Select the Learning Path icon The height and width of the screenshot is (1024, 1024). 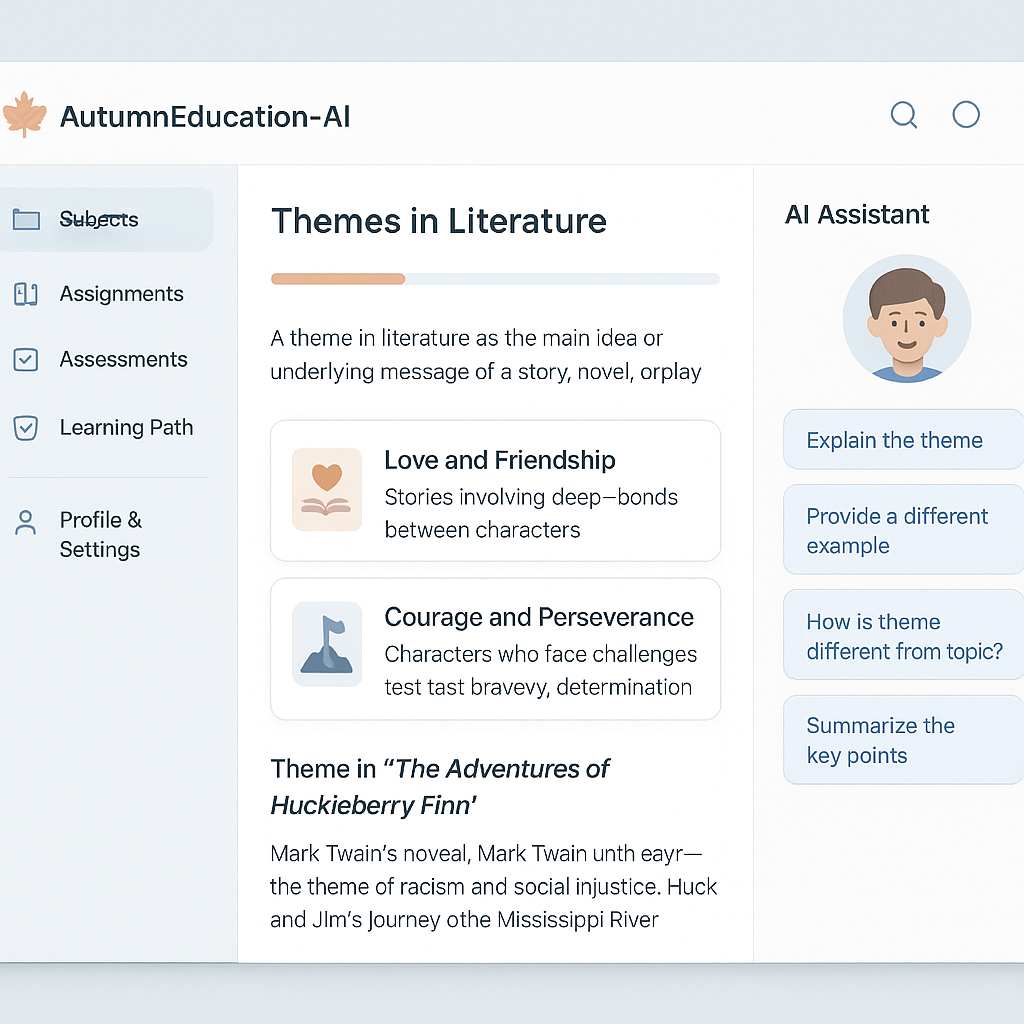click(x=26, y=426)
